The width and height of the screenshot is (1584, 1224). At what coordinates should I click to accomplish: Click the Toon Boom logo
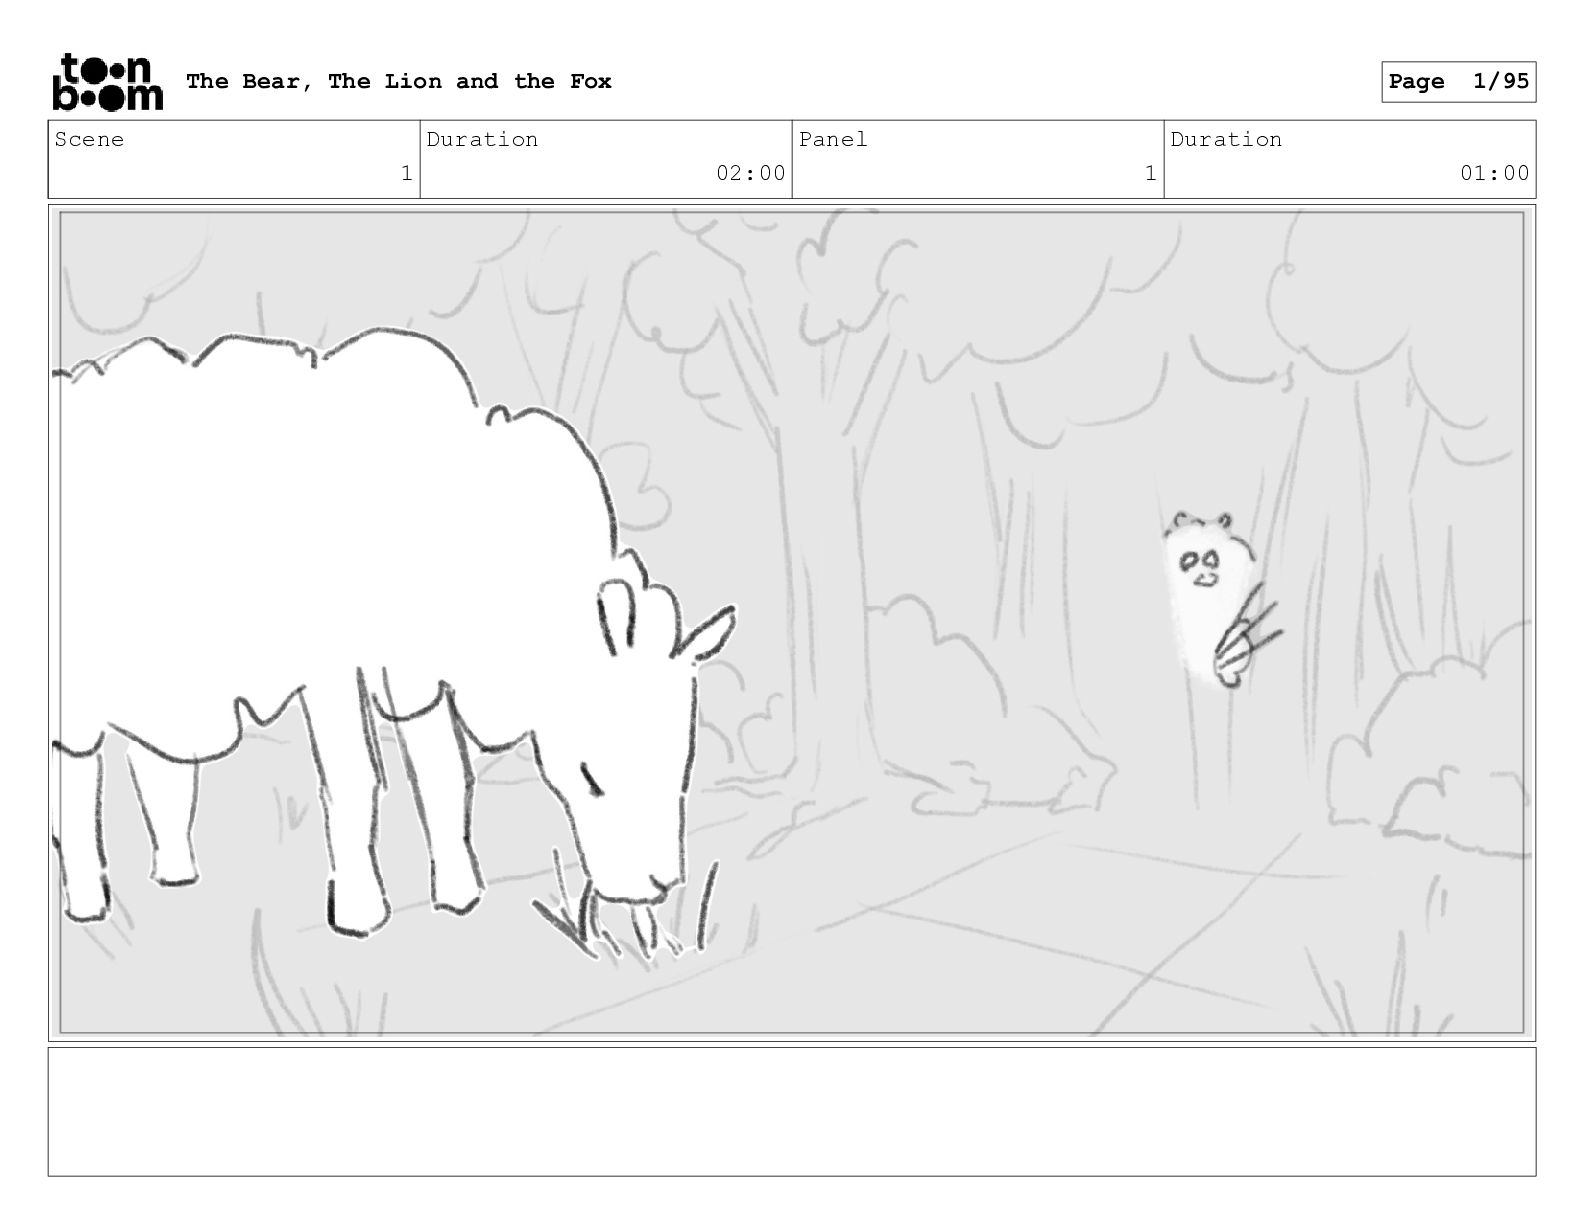coord(107,81)
